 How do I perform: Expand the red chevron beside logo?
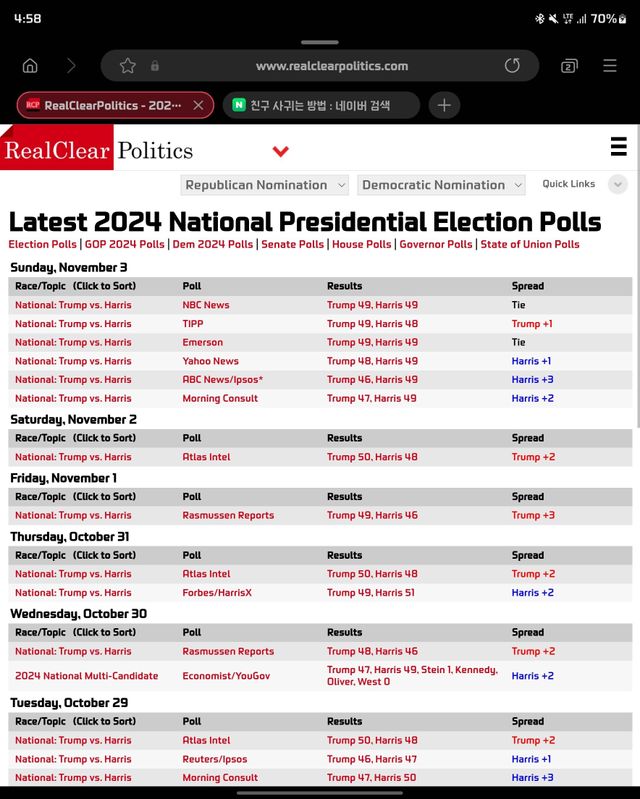pyautogui.click(x=281, y=152)
